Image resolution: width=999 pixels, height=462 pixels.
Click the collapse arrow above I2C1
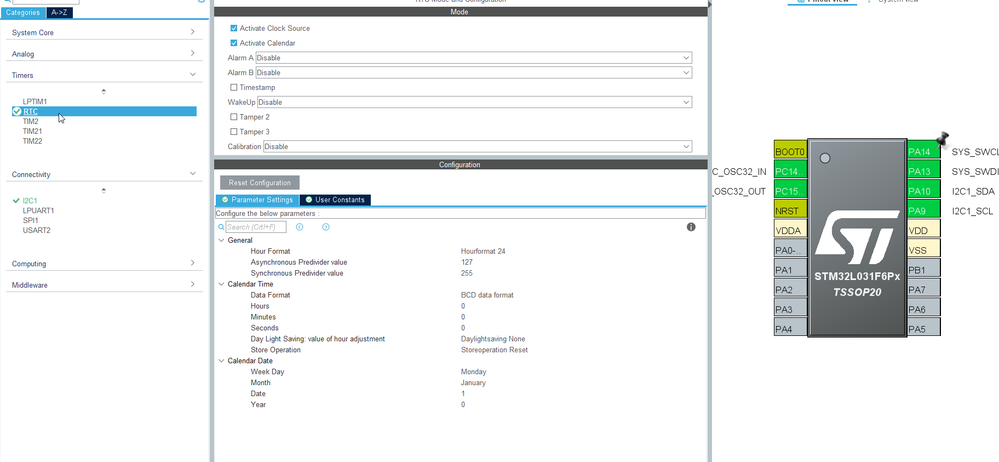(x=103, y=190)
